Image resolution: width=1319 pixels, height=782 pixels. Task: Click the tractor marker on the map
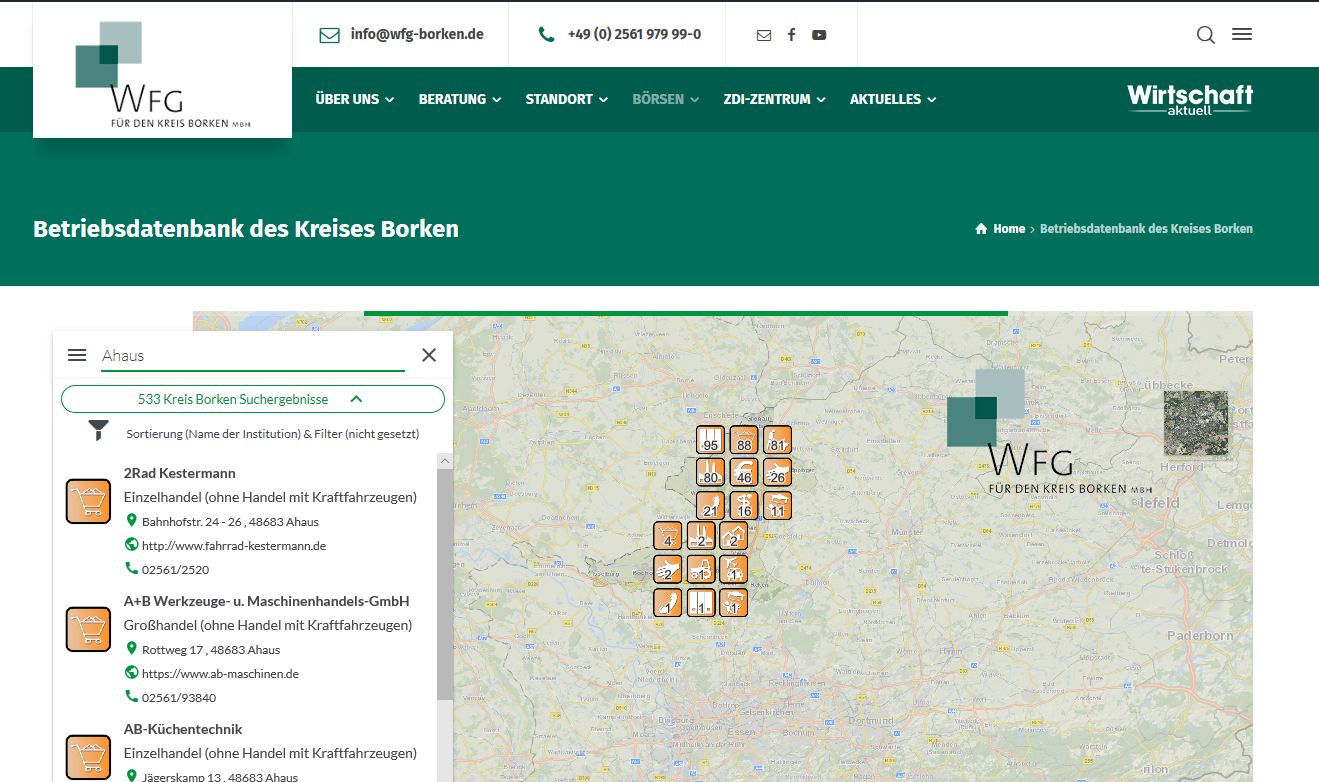(x=701, y=569)
